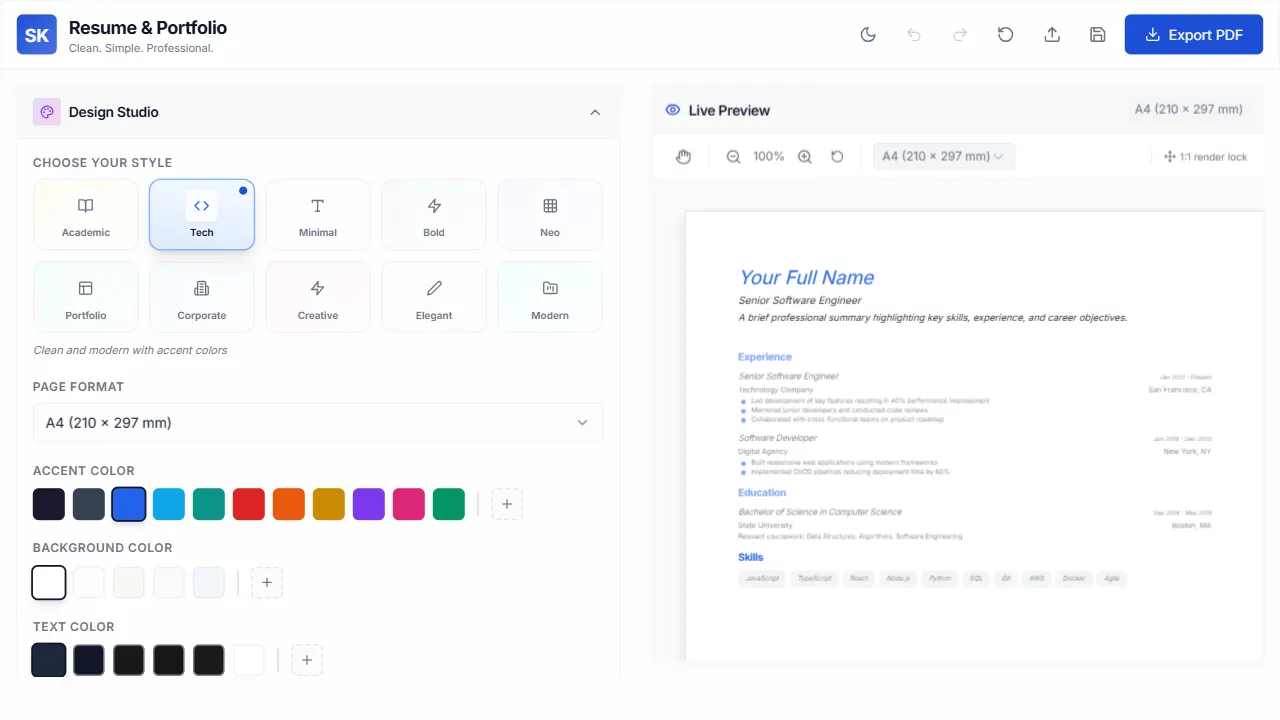Collapse the Design Studio panel
The height and width of the screenshot is (720, 1280).
pos(595,112)
